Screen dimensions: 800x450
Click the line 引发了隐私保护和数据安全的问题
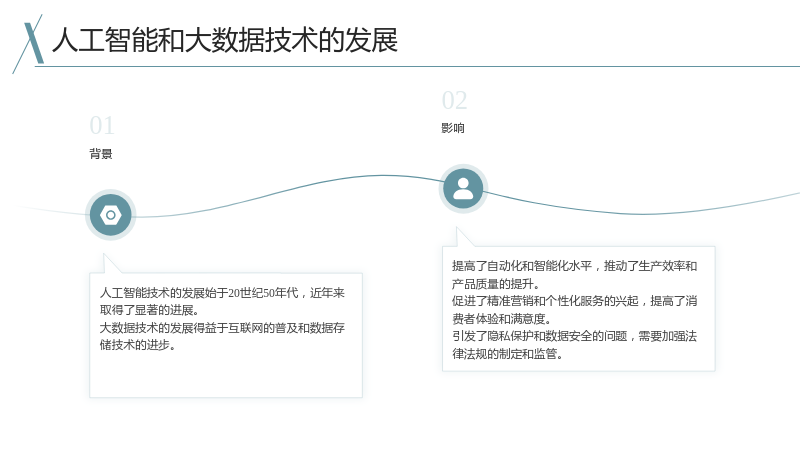(540, 336)
